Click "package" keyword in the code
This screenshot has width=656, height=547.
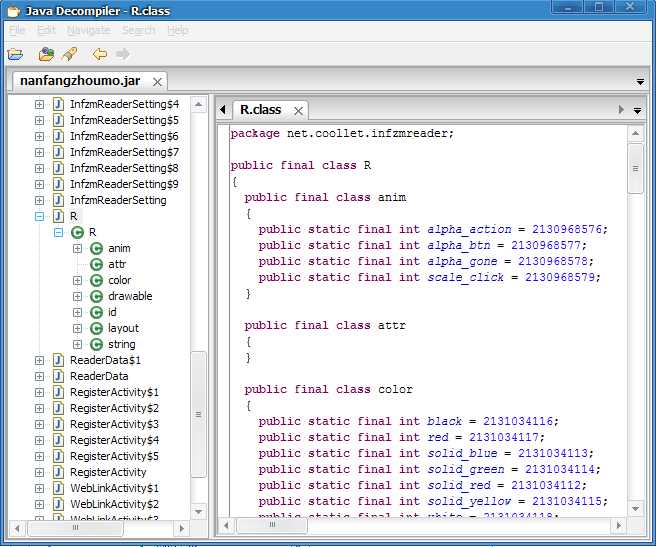(x=255, y=134)
